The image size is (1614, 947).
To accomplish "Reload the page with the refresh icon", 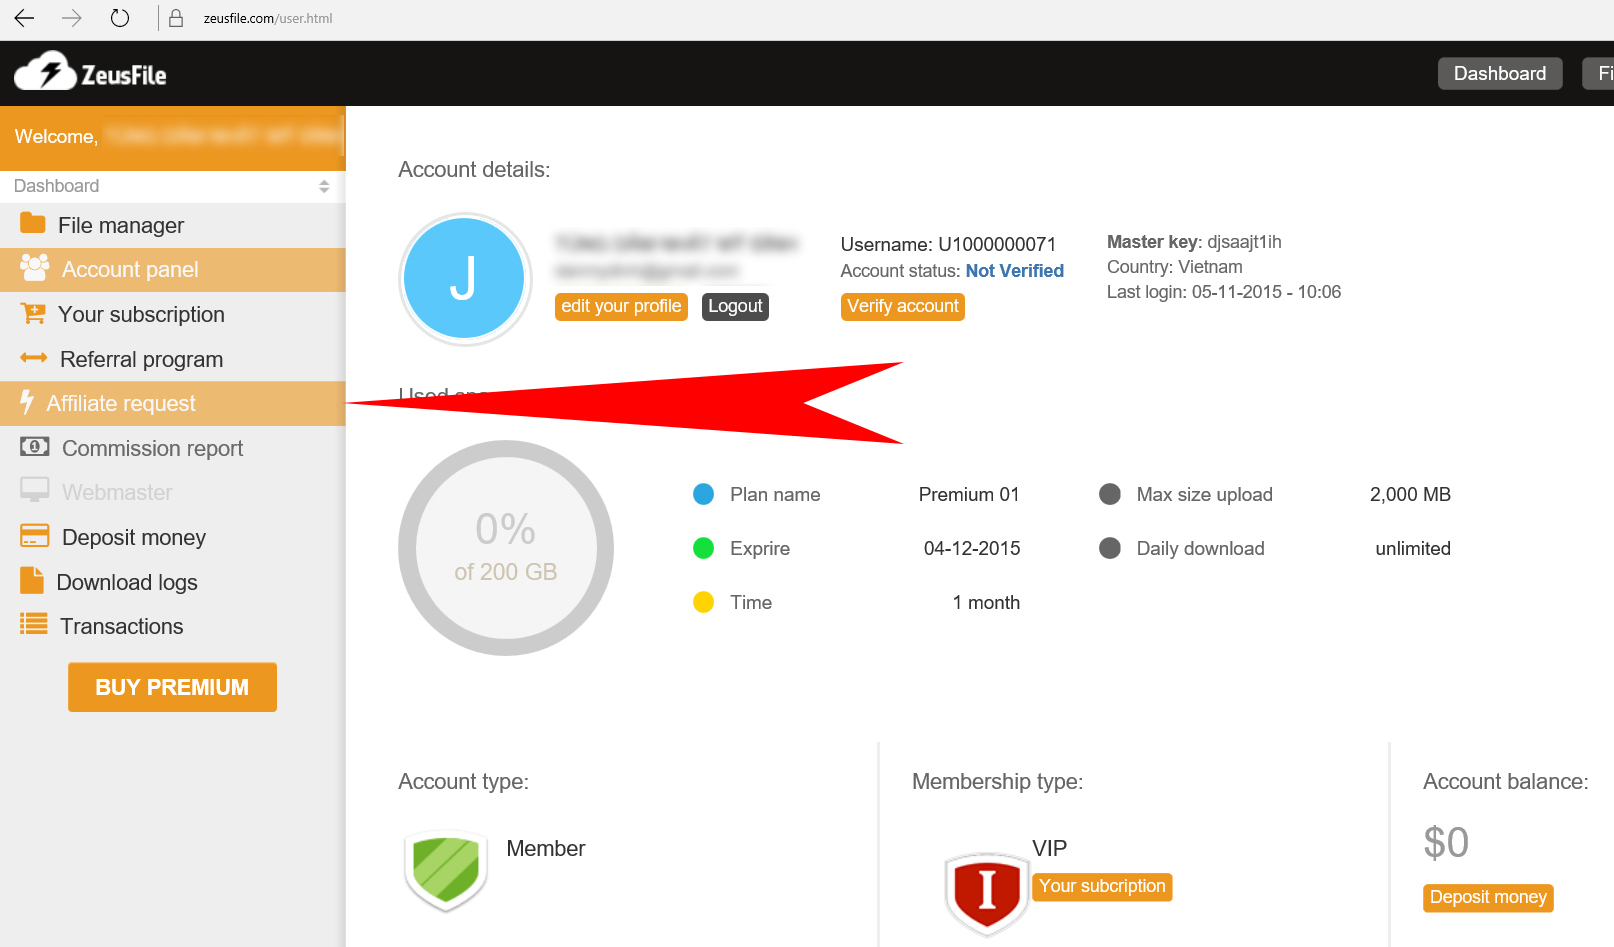I will 120,18.
